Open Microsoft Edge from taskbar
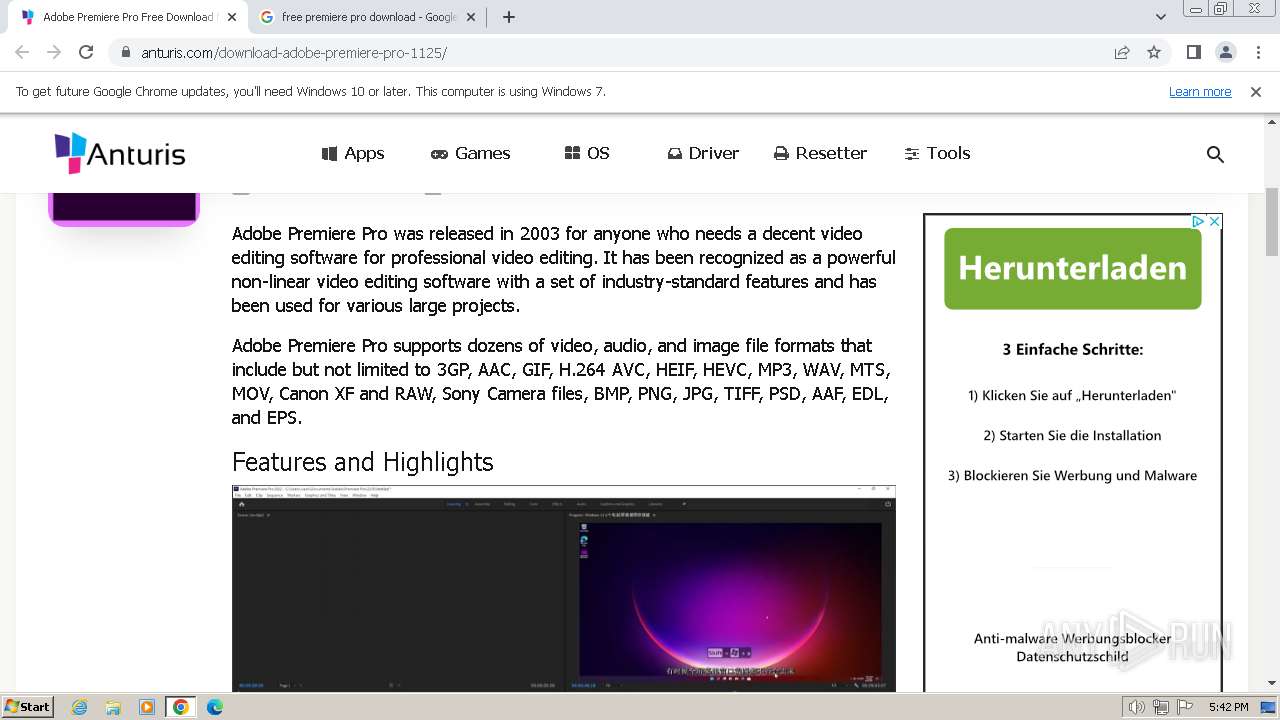This screenshot has height=720, width=1280. (x=215, y=707)
